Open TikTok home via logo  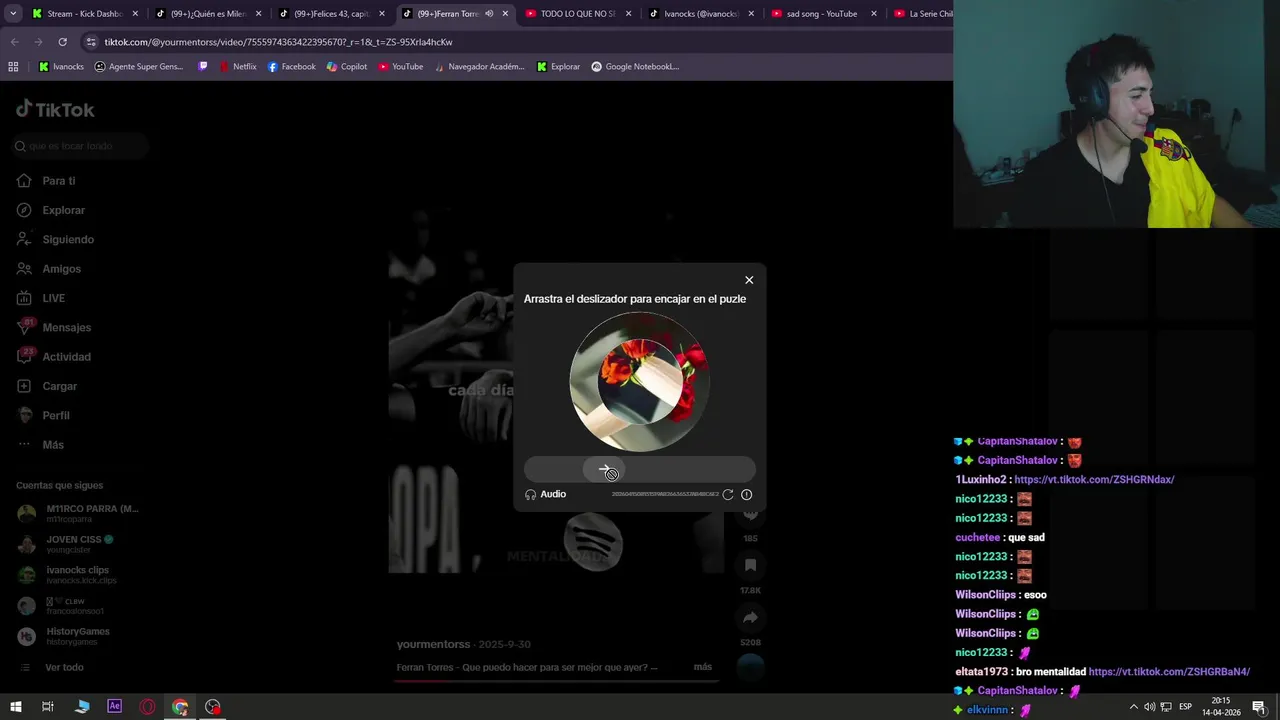[x=55, y=110]
